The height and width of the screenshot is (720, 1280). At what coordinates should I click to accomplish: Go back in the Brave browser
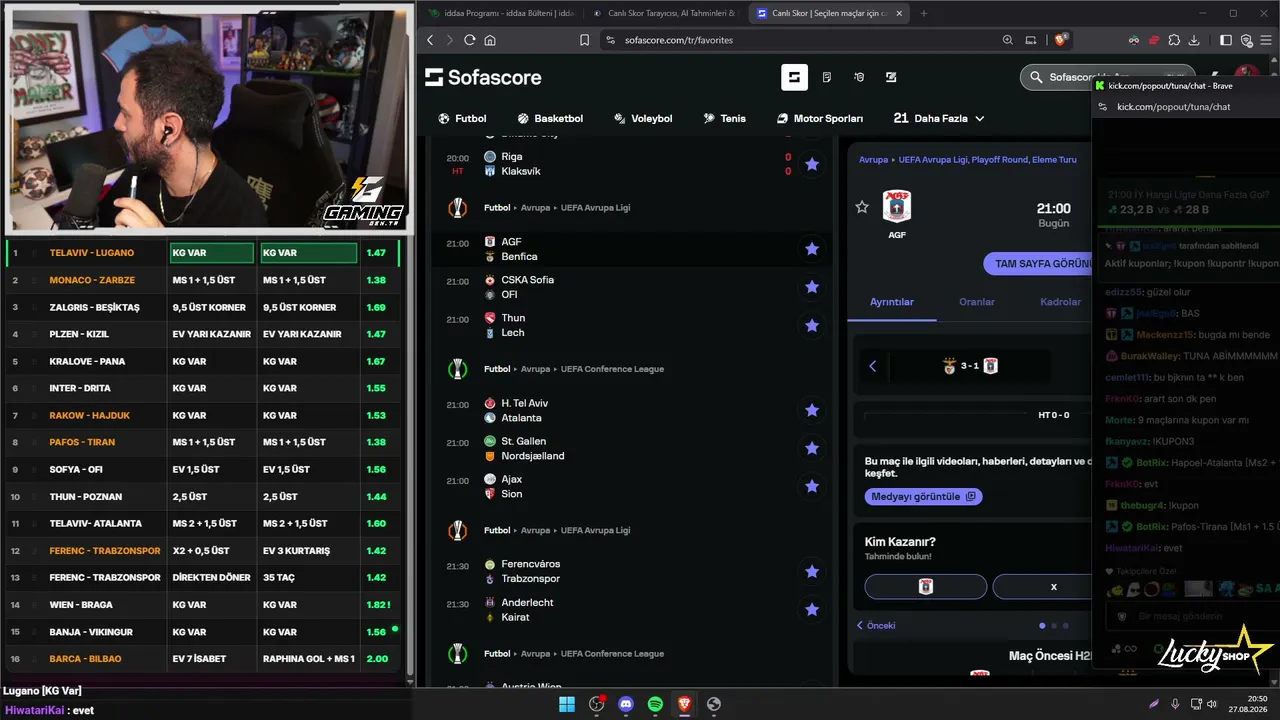(430, 40)
